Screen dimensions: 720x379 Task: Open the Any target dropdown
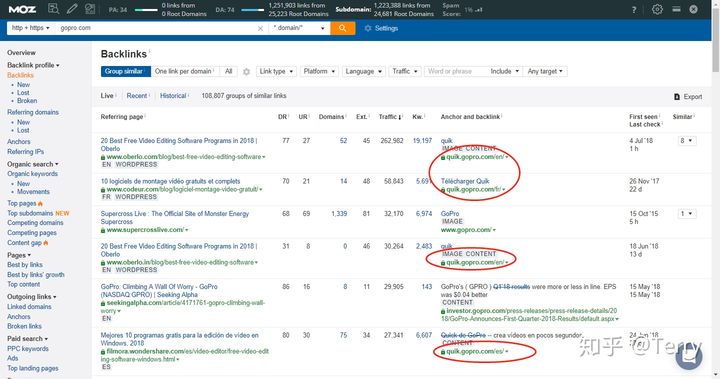point(545,71)
